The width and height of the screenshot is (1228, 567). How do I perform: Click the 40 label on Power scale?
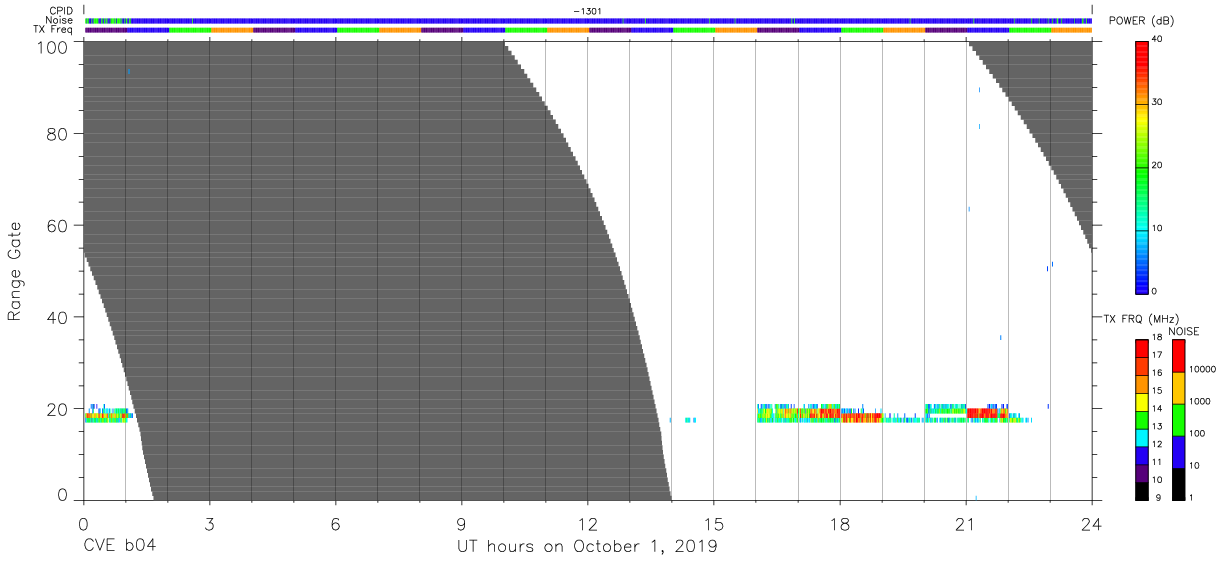1158,39
